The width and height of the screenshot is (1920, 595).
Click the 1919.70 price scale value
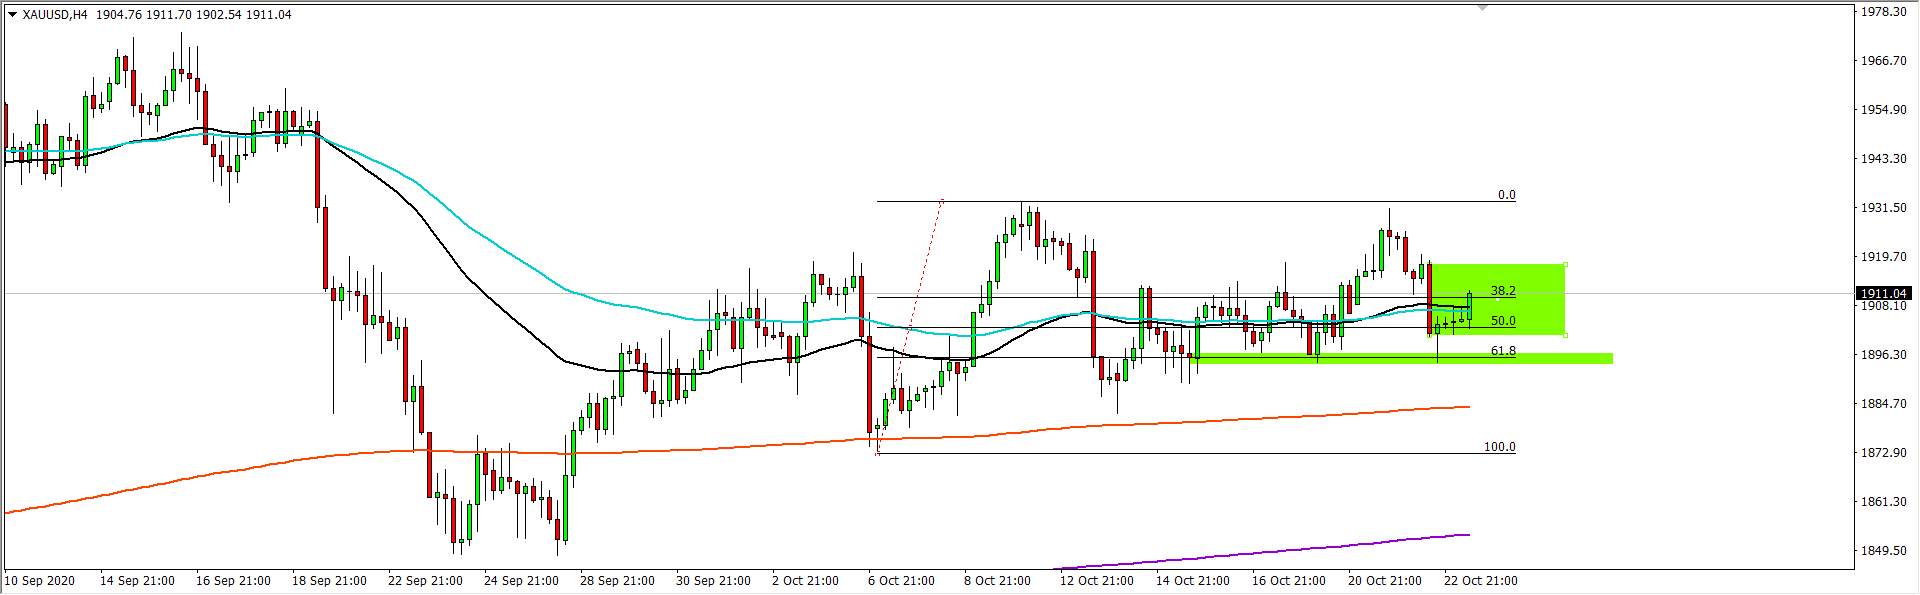(x=1884, y=257)
